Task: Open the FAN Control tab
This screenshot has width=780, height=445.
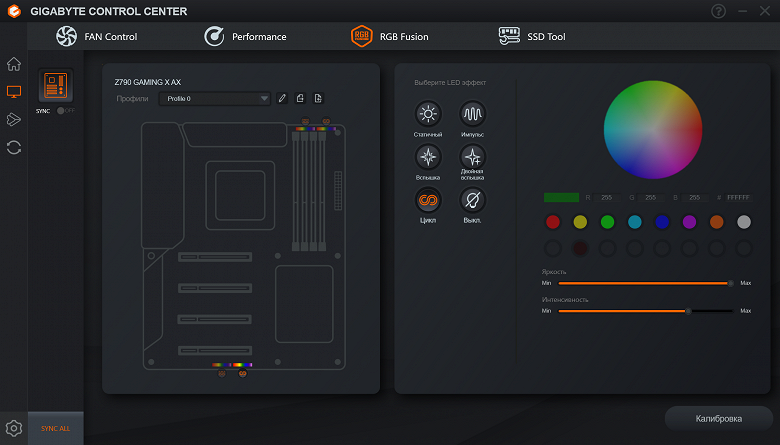Action: 97,36
